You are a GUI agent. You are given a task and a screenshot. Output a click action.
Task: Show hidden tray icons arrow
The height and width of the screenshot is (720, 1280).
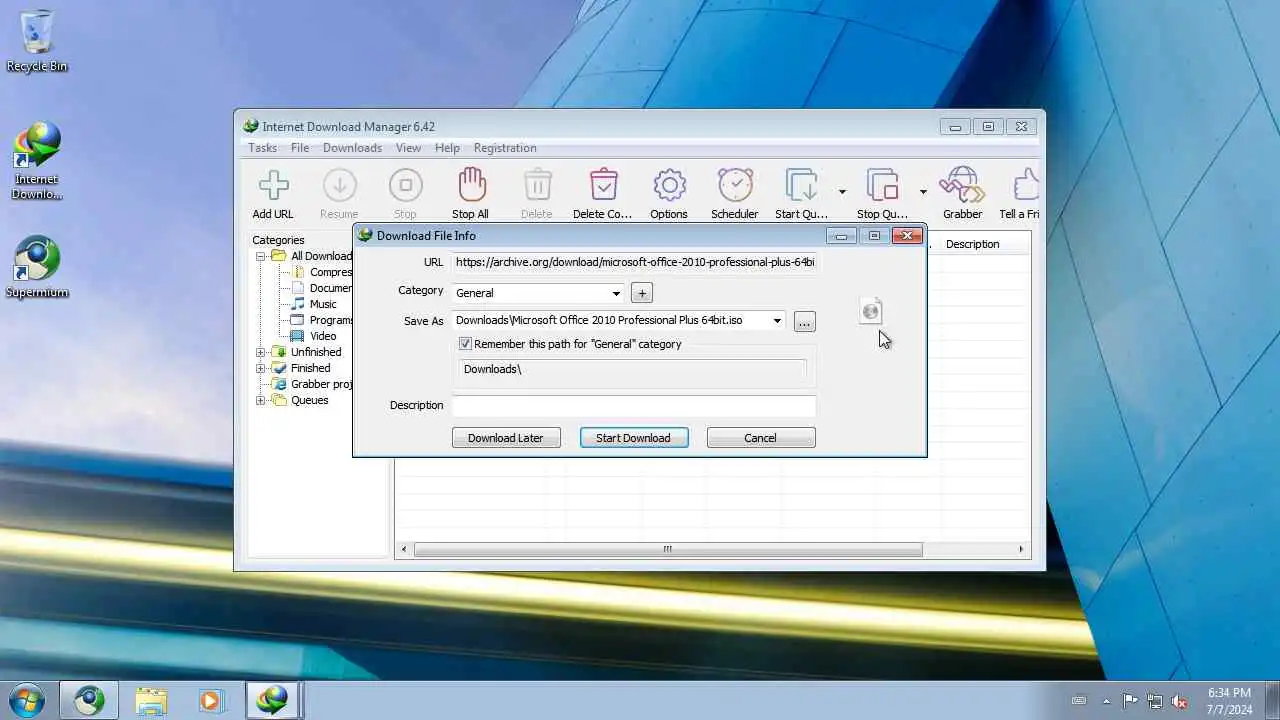tap(1106, 701)
